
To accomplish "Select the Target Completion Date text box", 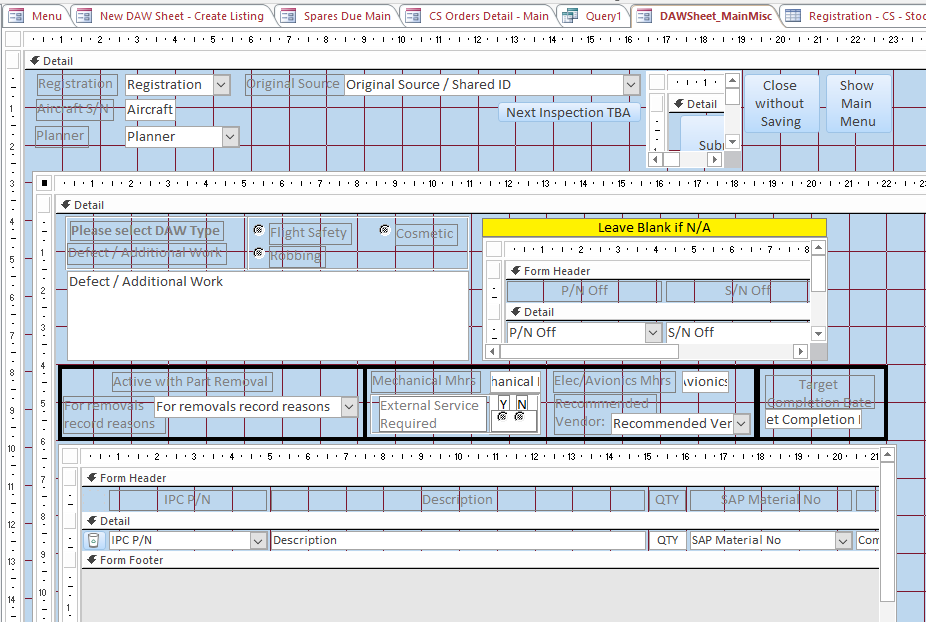I will [813, 419].
